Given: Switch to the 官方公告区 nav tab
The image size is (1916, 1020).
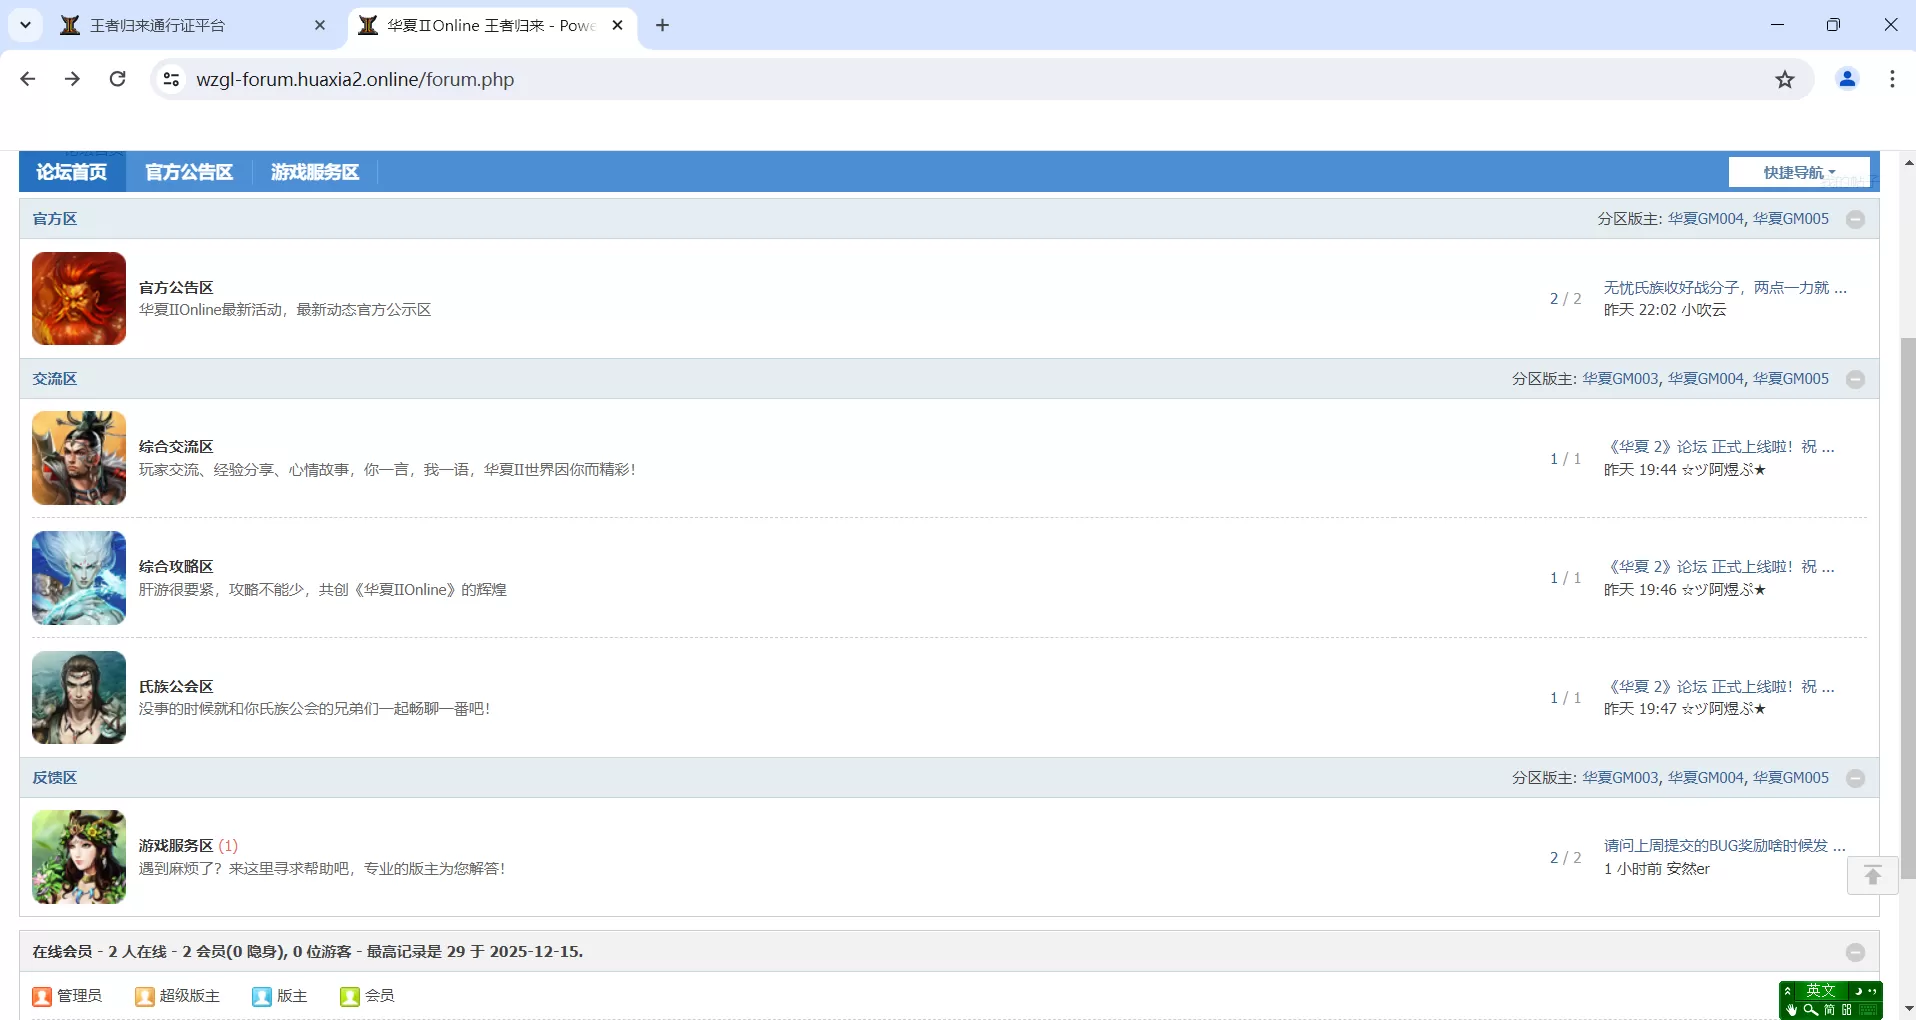Looking at the screenshot, I should pyautogui.click(x=189, y=172).
